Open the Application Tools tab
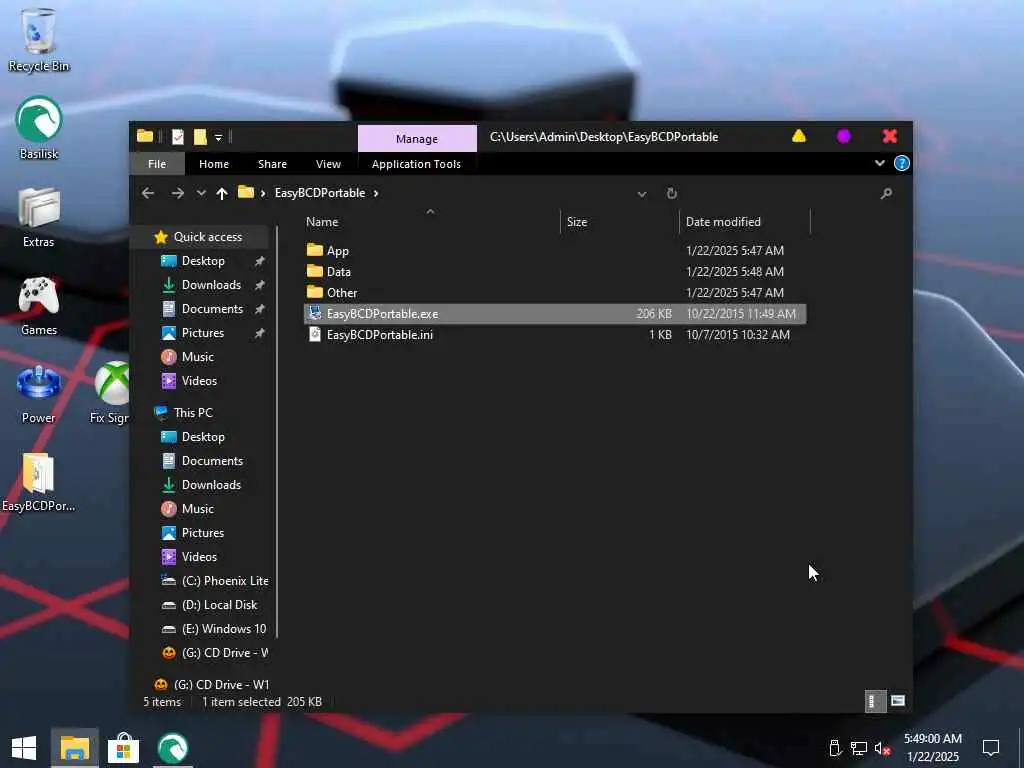The height and width of the screenshot is (768, 1024). [x=416, y=164]
